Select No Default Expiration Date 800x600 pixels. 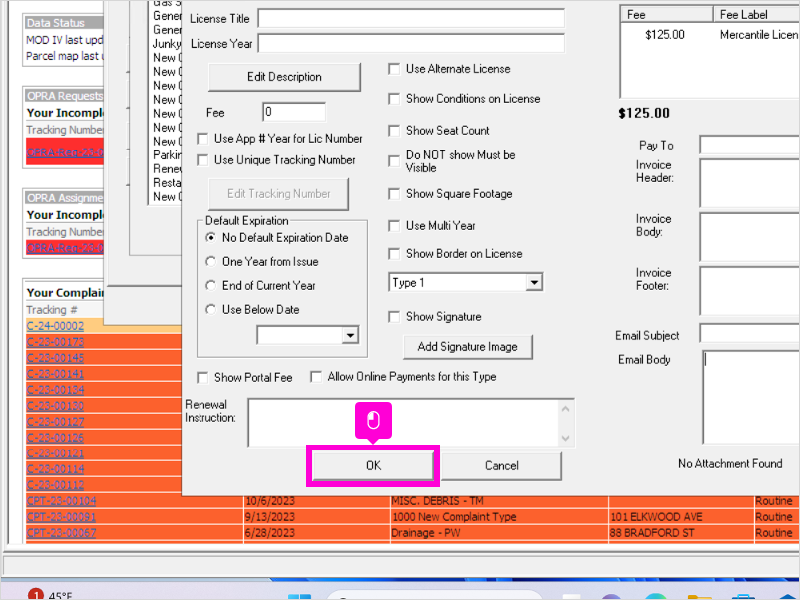point(210,238)
